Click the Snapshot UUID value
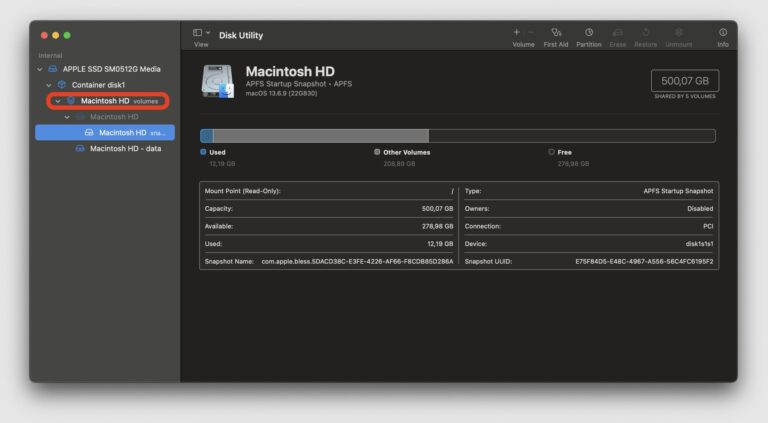 coord(644,261)
